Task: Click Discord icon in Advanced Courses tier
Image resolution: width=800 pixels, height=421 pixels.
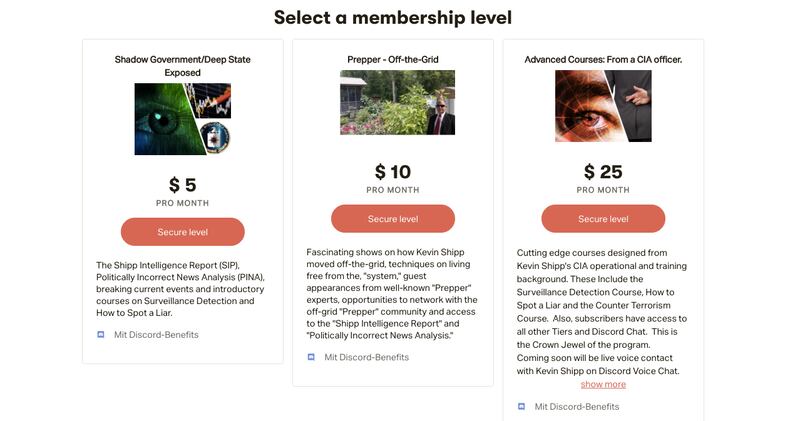Action: pyautogui.click(x=521, y=407)
